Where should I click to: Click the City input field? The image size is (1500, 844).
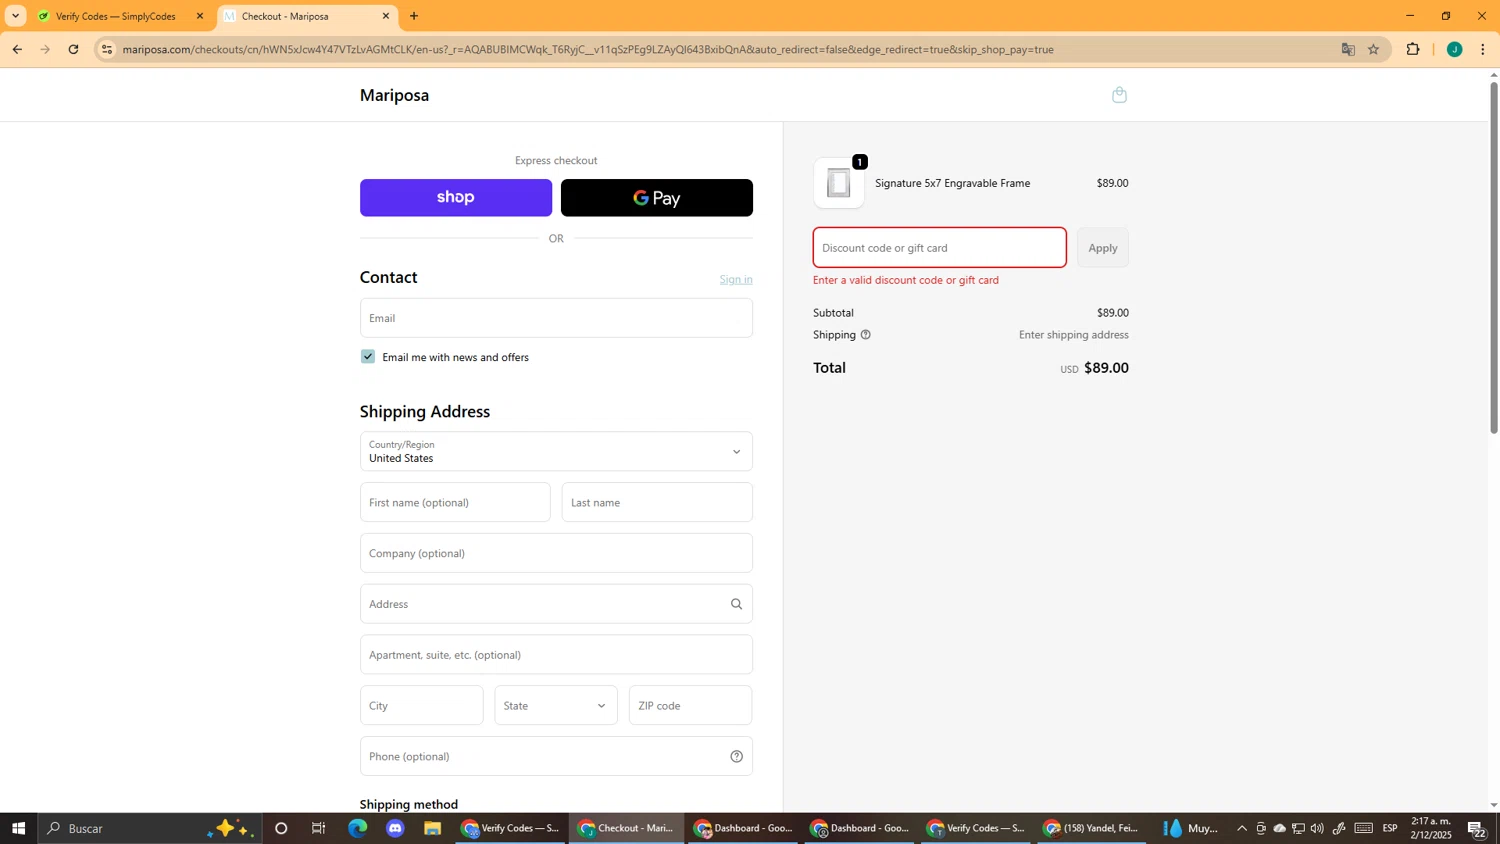pyautogui.click(x=421, y=706)
